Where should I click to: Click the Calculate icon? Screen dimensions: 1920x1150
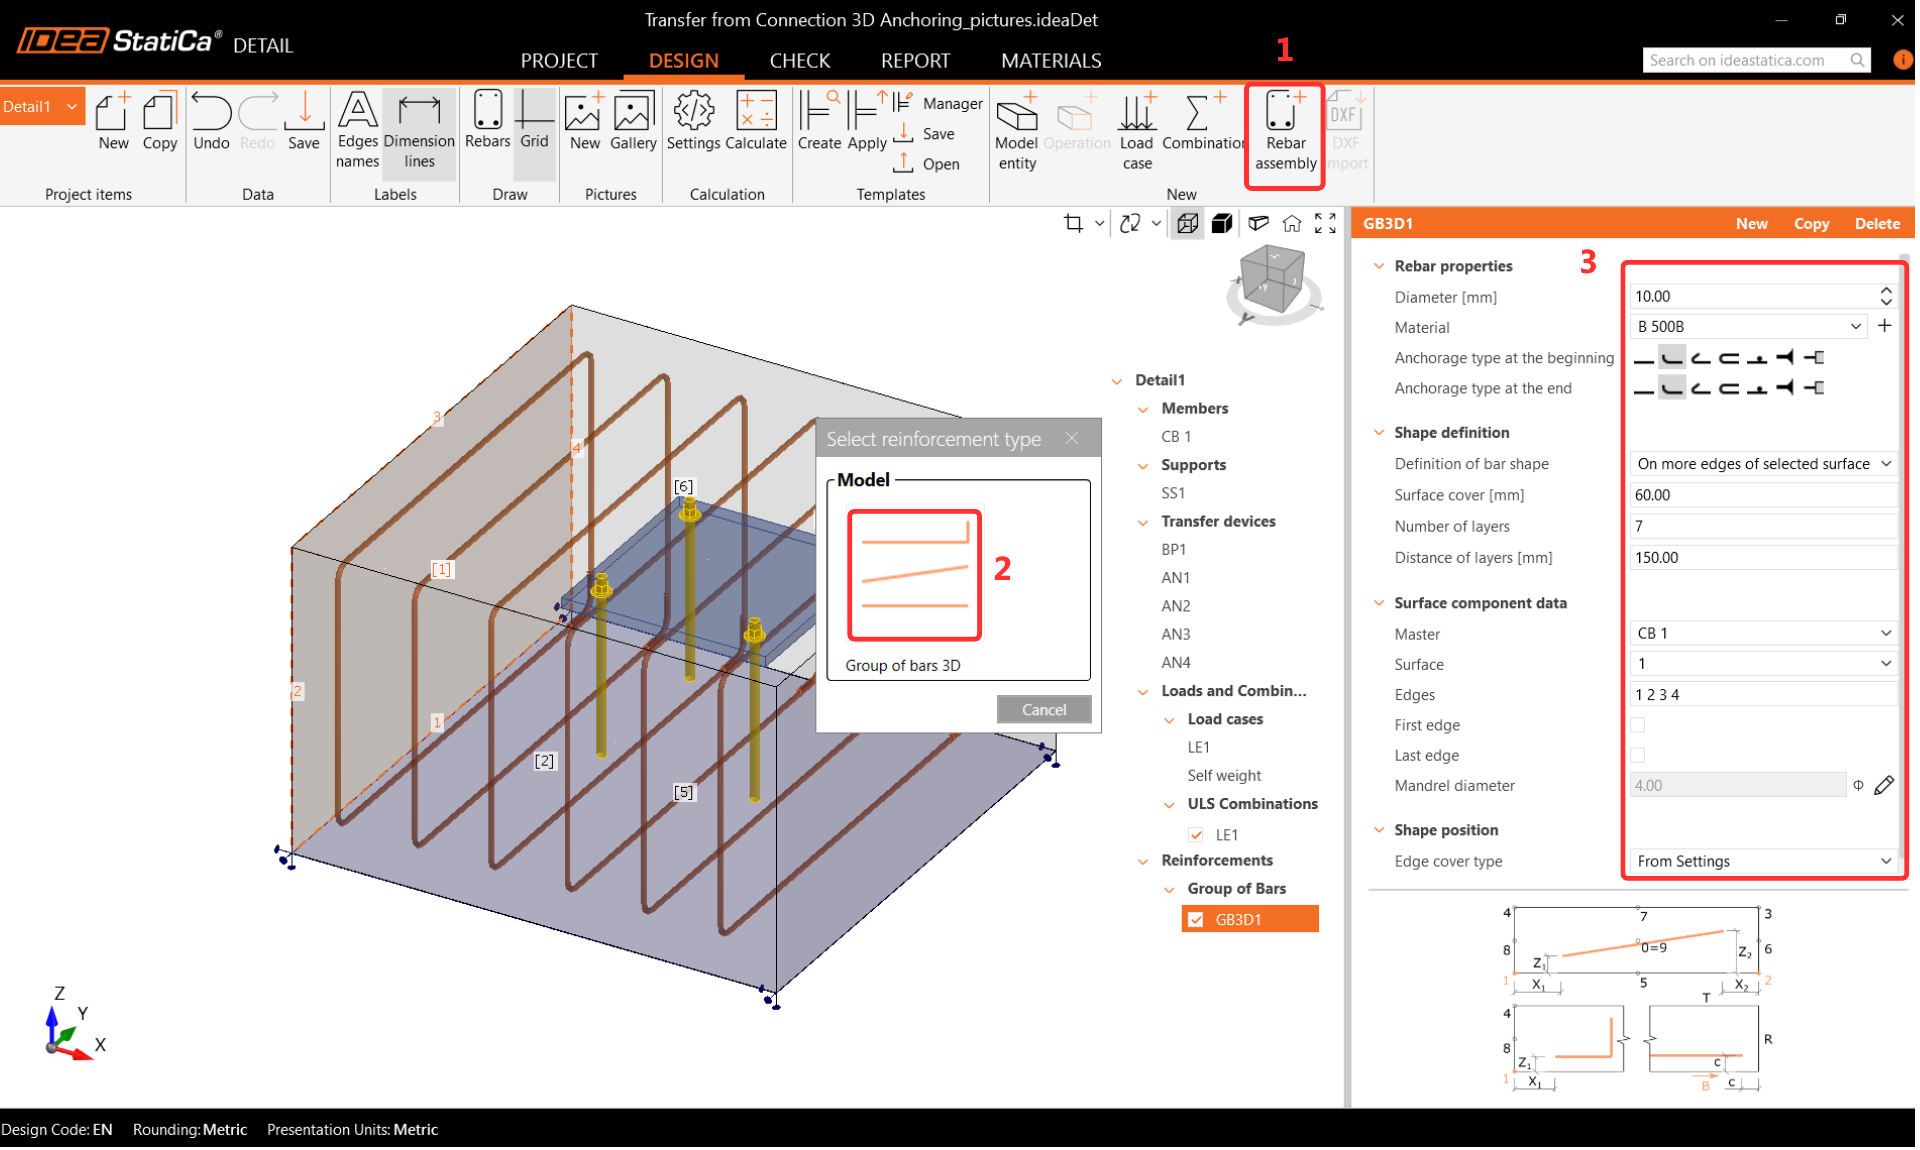755,112
